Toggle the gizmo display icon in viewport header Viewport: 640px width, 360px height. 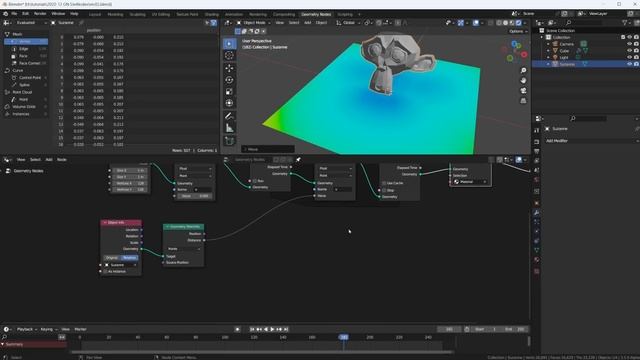coord(461,23)
